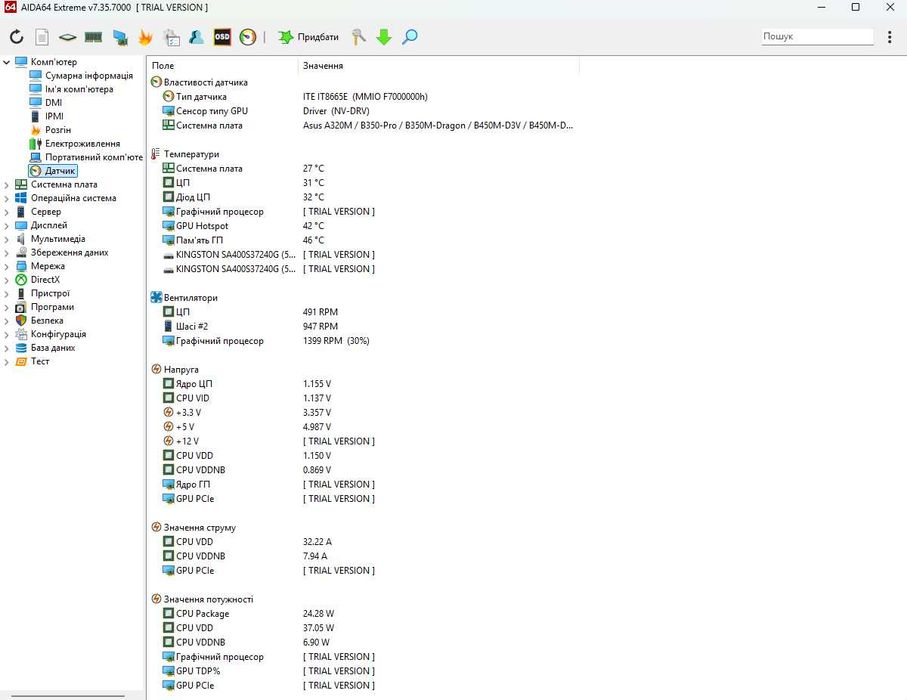
Task: Click the OSD panel toolbar icon
Action: (x=222, y=37)
